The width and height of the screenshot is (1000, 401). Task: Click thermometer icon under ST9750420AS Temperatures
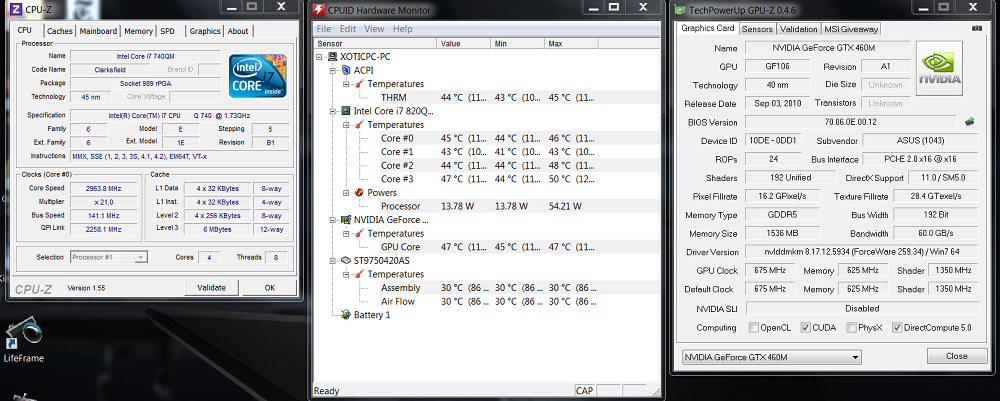coord(360,274)
